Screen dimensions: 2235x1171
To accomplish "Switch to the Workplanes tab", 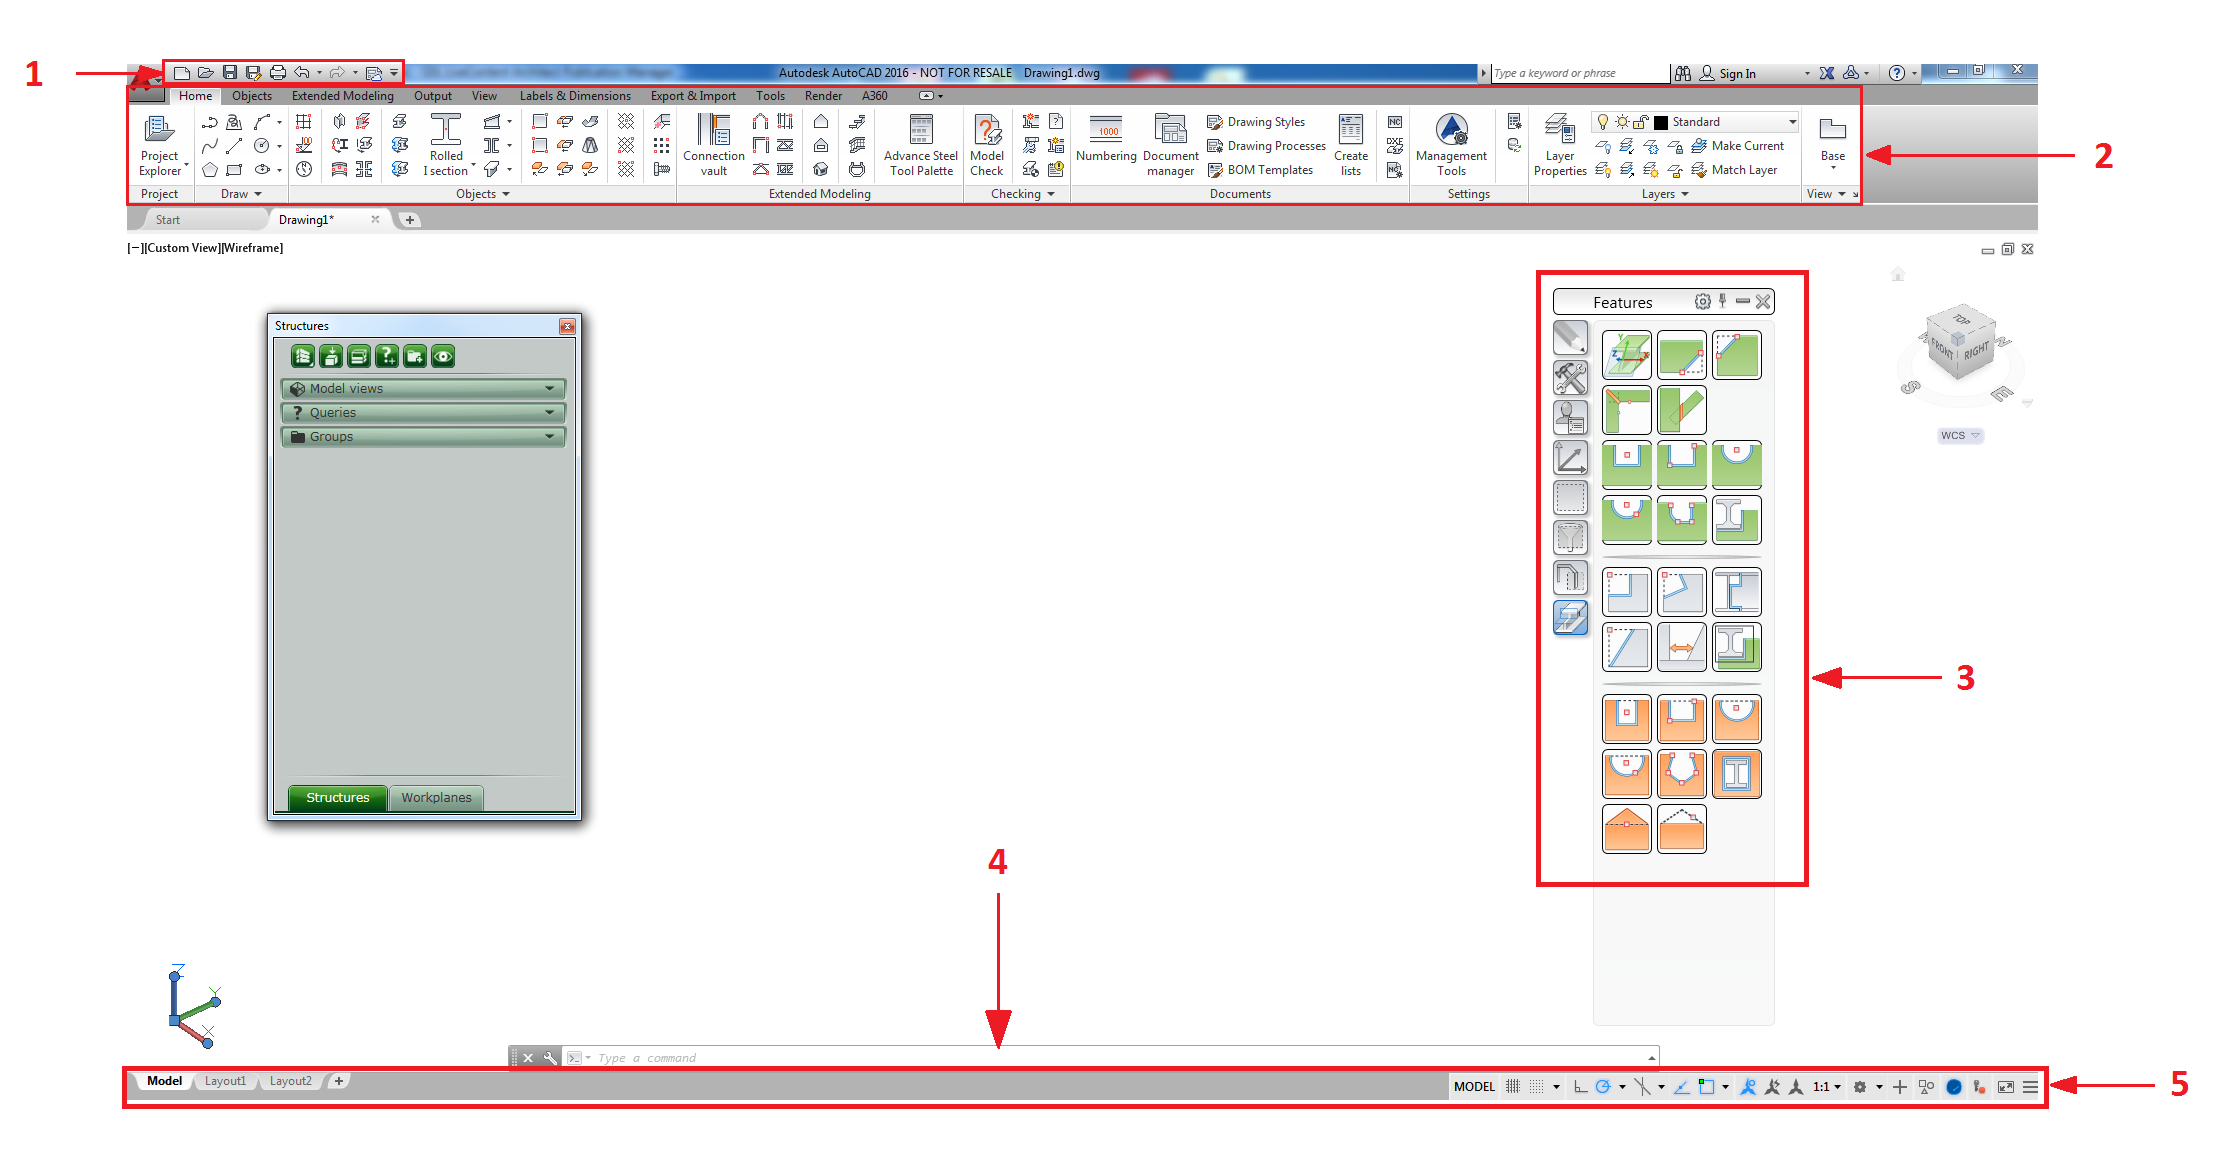I will pyautogui.click(x=436, y=798).
